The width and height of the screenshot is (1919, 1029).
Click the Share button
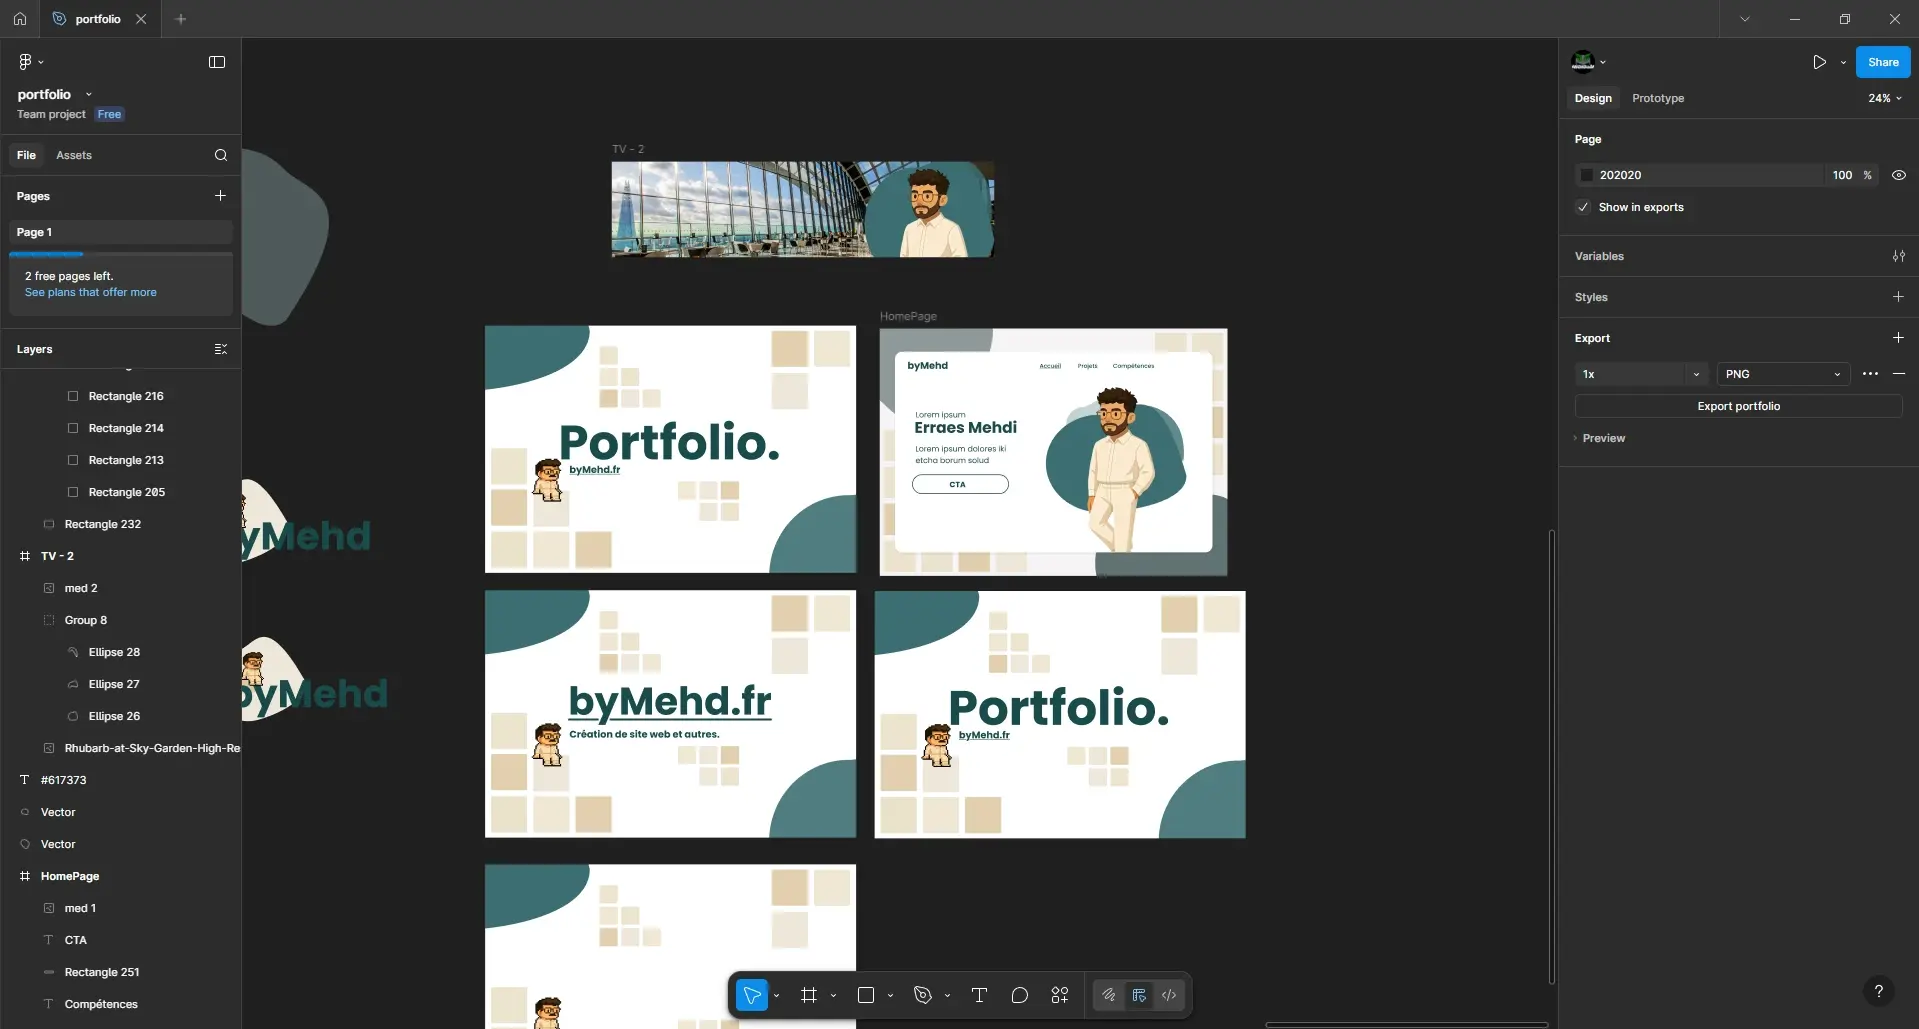1883,62
